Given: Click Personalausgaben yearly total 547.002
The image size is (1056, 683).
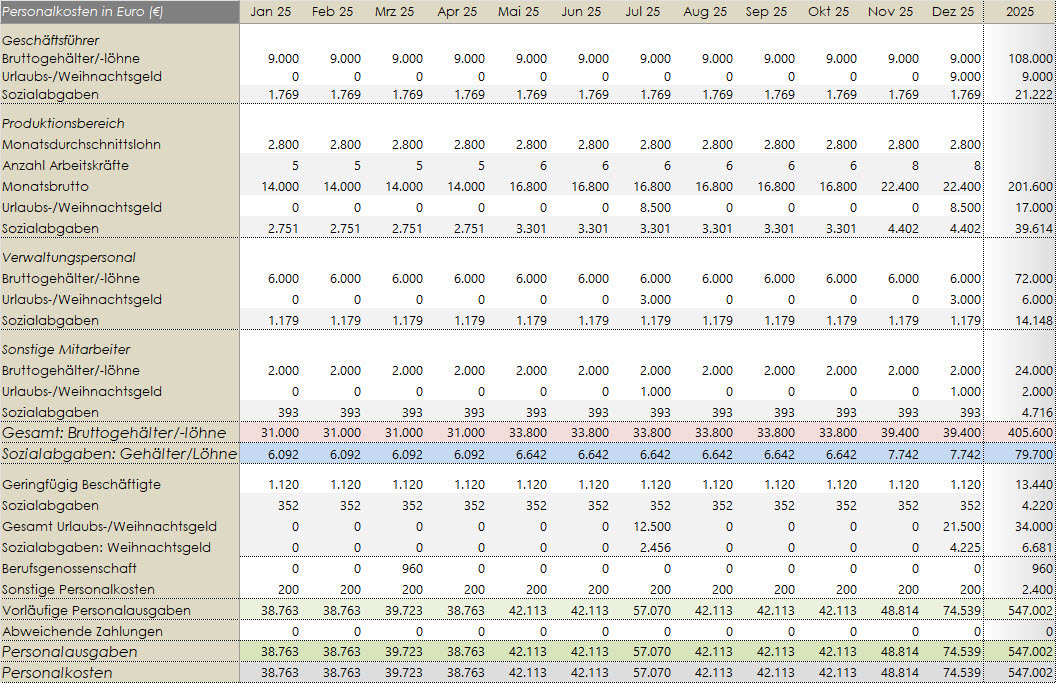Looking at the screenshot, I should click(x=1030, y=652).
